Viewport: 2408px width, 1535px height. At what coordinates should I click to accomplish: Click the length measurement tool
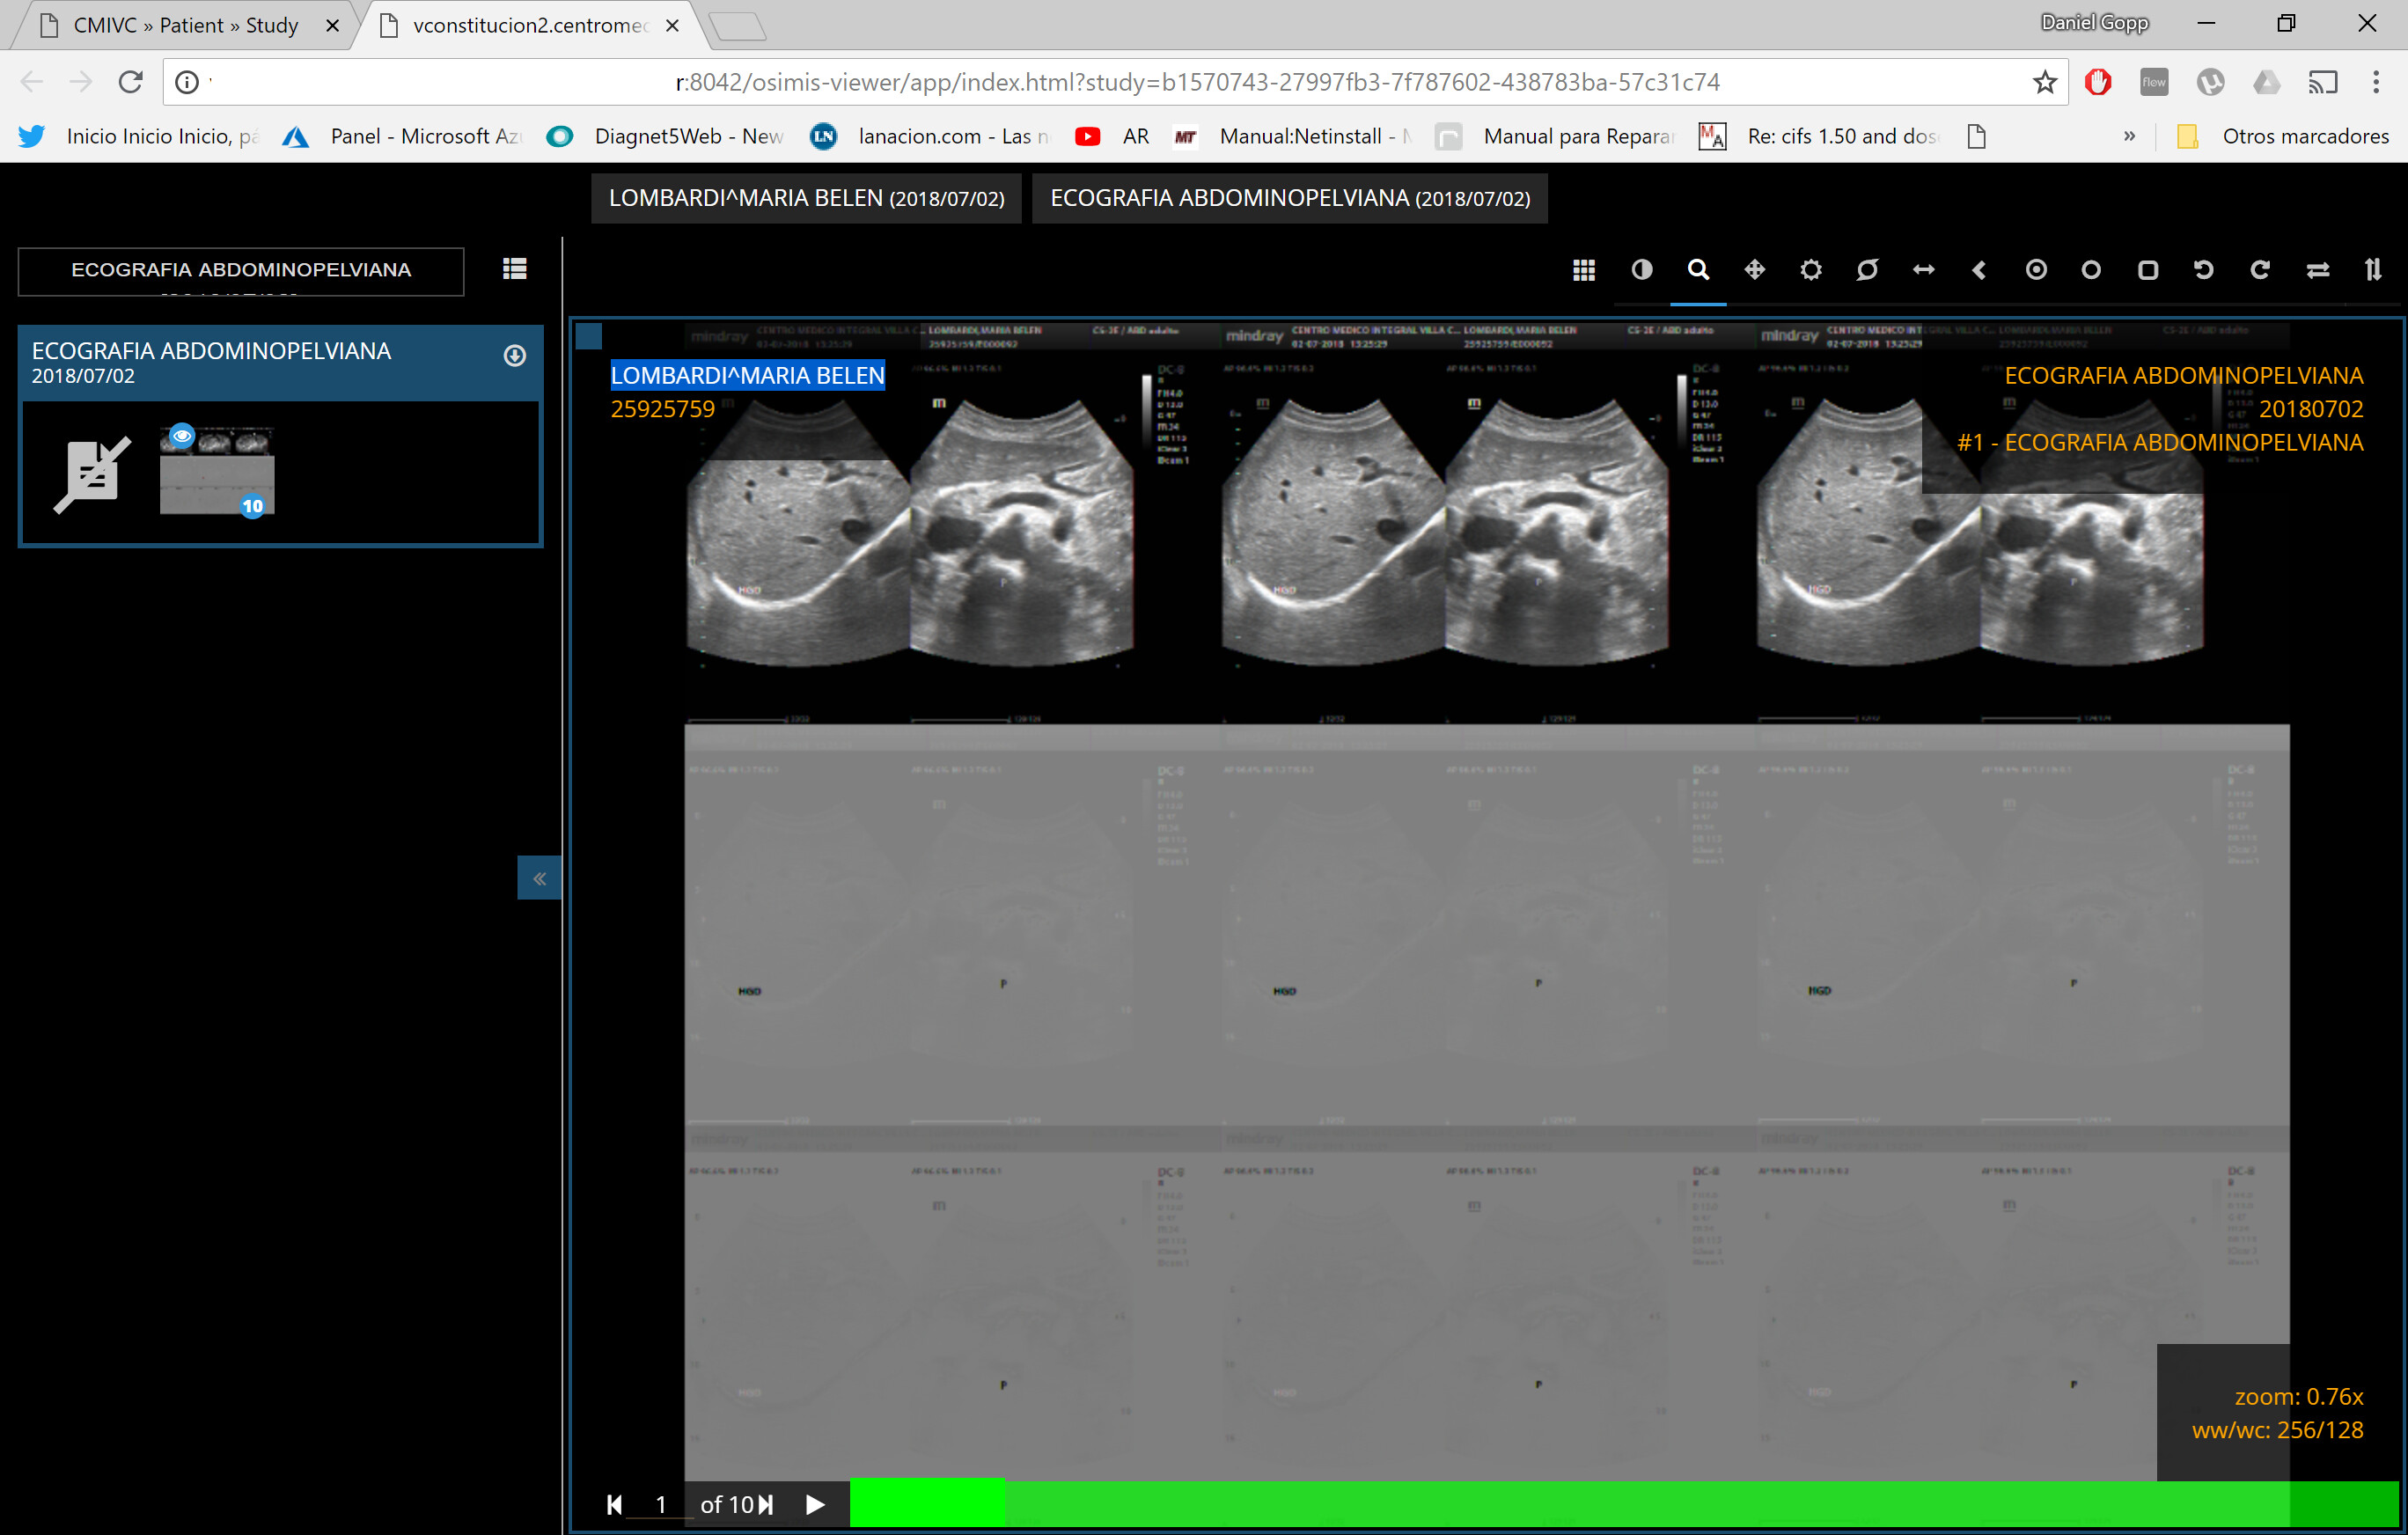click(x=1923, y=270)
